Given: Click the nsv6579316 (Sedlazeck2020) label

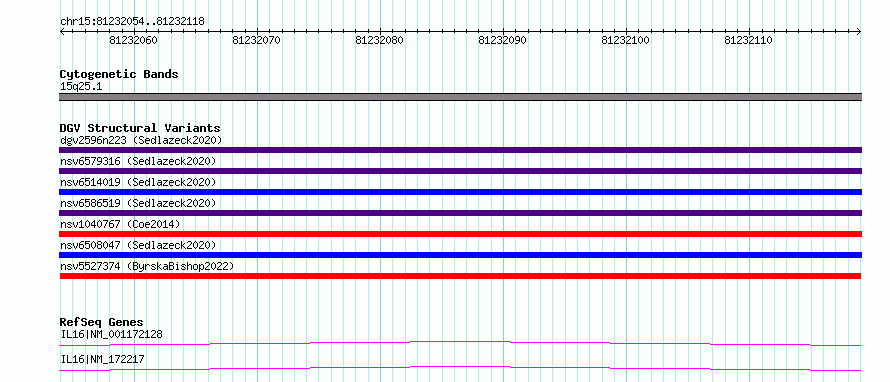Looking at the screenshot, I should 138,161.
